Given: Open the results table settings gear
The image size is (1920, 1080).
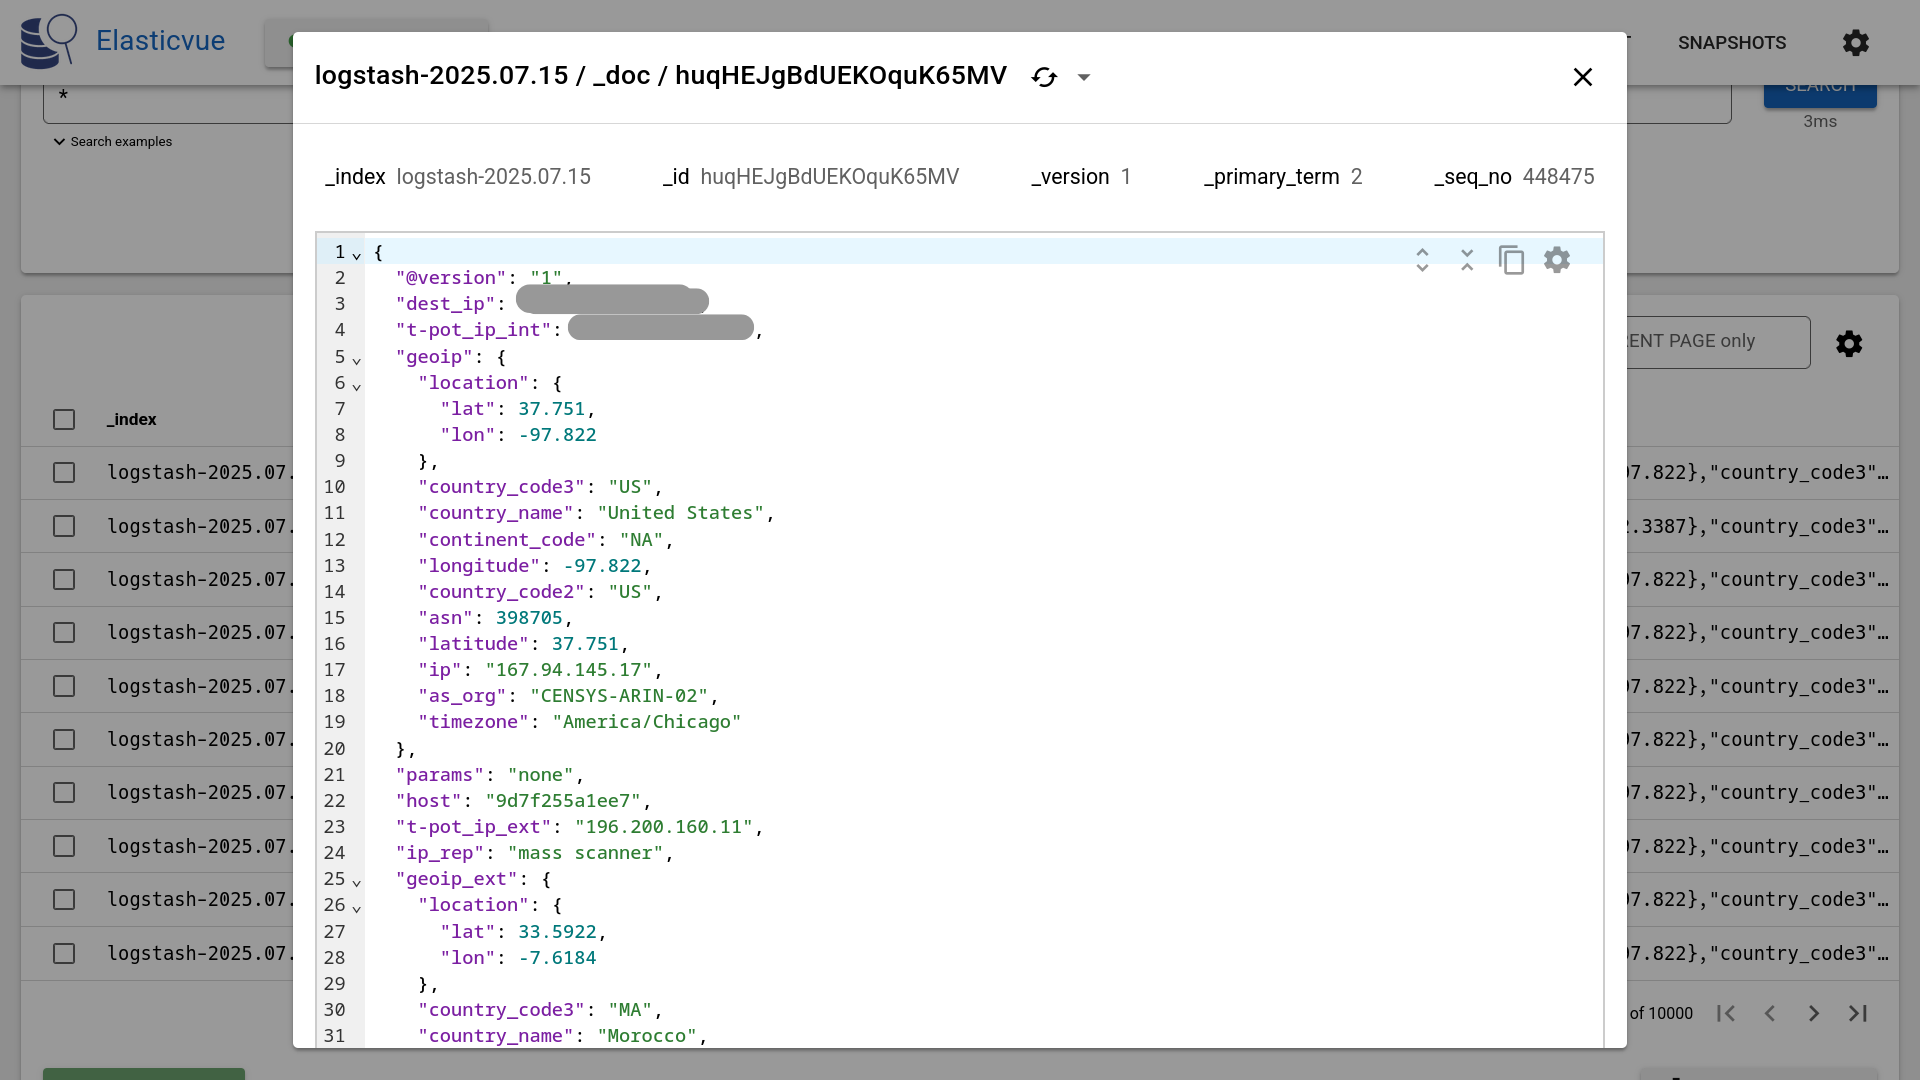Looking at the screenshot, I should tap(1848, 344).
